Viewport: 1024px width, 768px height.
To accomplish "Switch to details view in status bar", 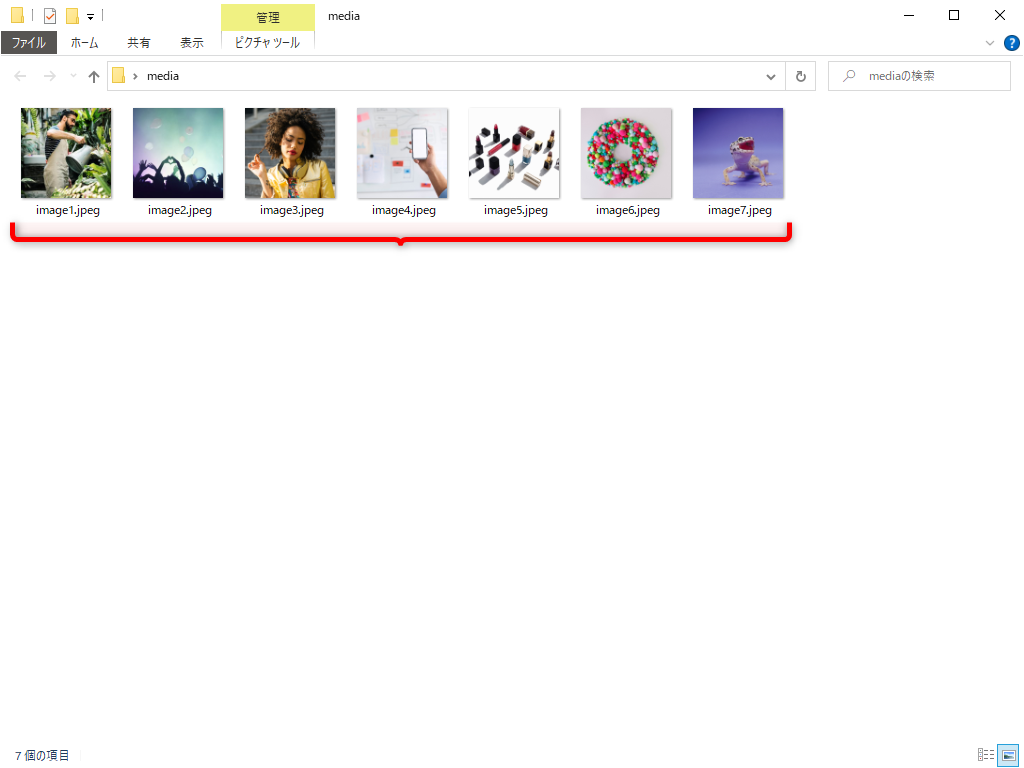I will click(985, 755).
